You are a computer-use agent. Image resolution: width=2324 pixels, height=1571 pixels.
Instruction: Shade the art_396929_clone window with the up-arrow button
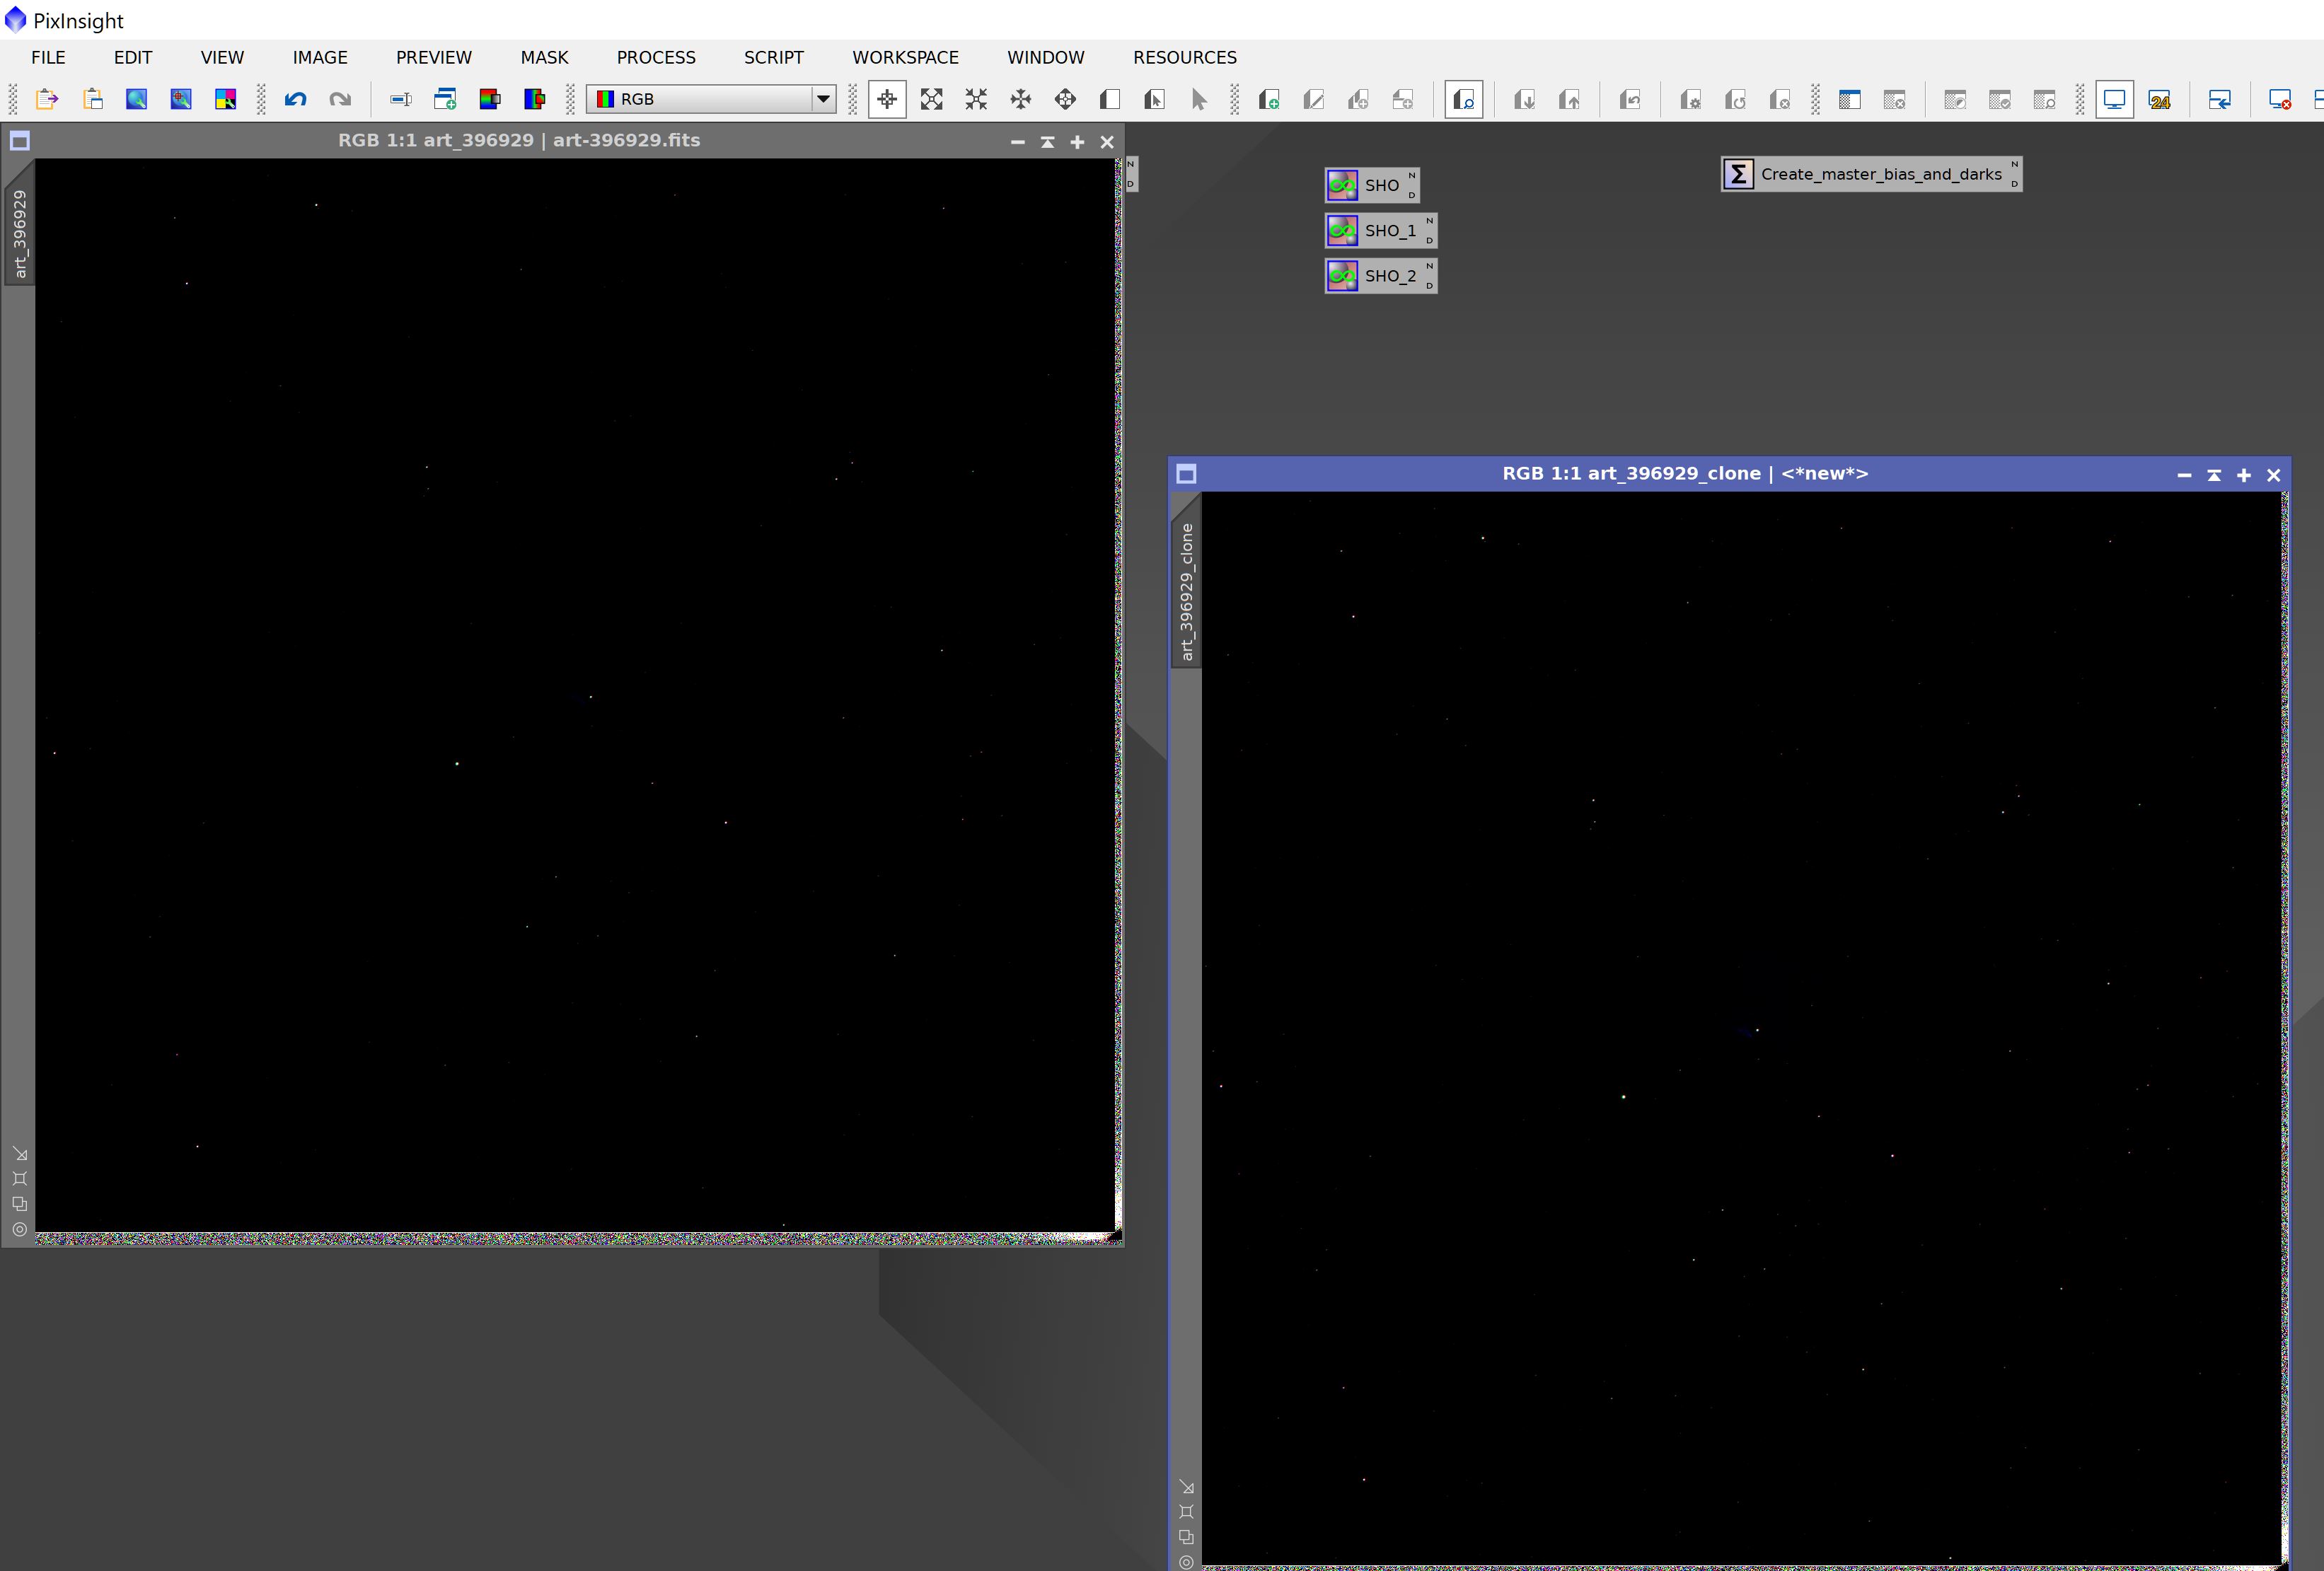click(2214, 475)
